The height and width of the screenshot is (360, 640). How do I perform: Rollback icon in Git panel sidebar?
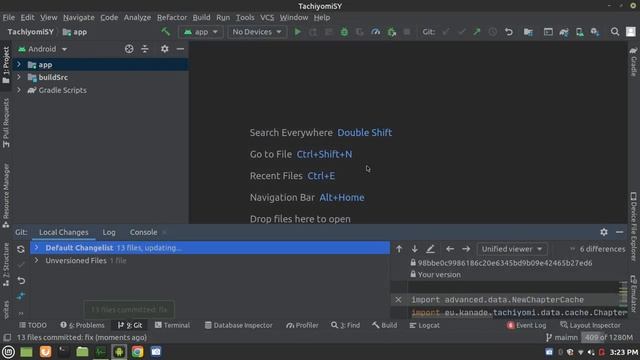coord(21,280)
